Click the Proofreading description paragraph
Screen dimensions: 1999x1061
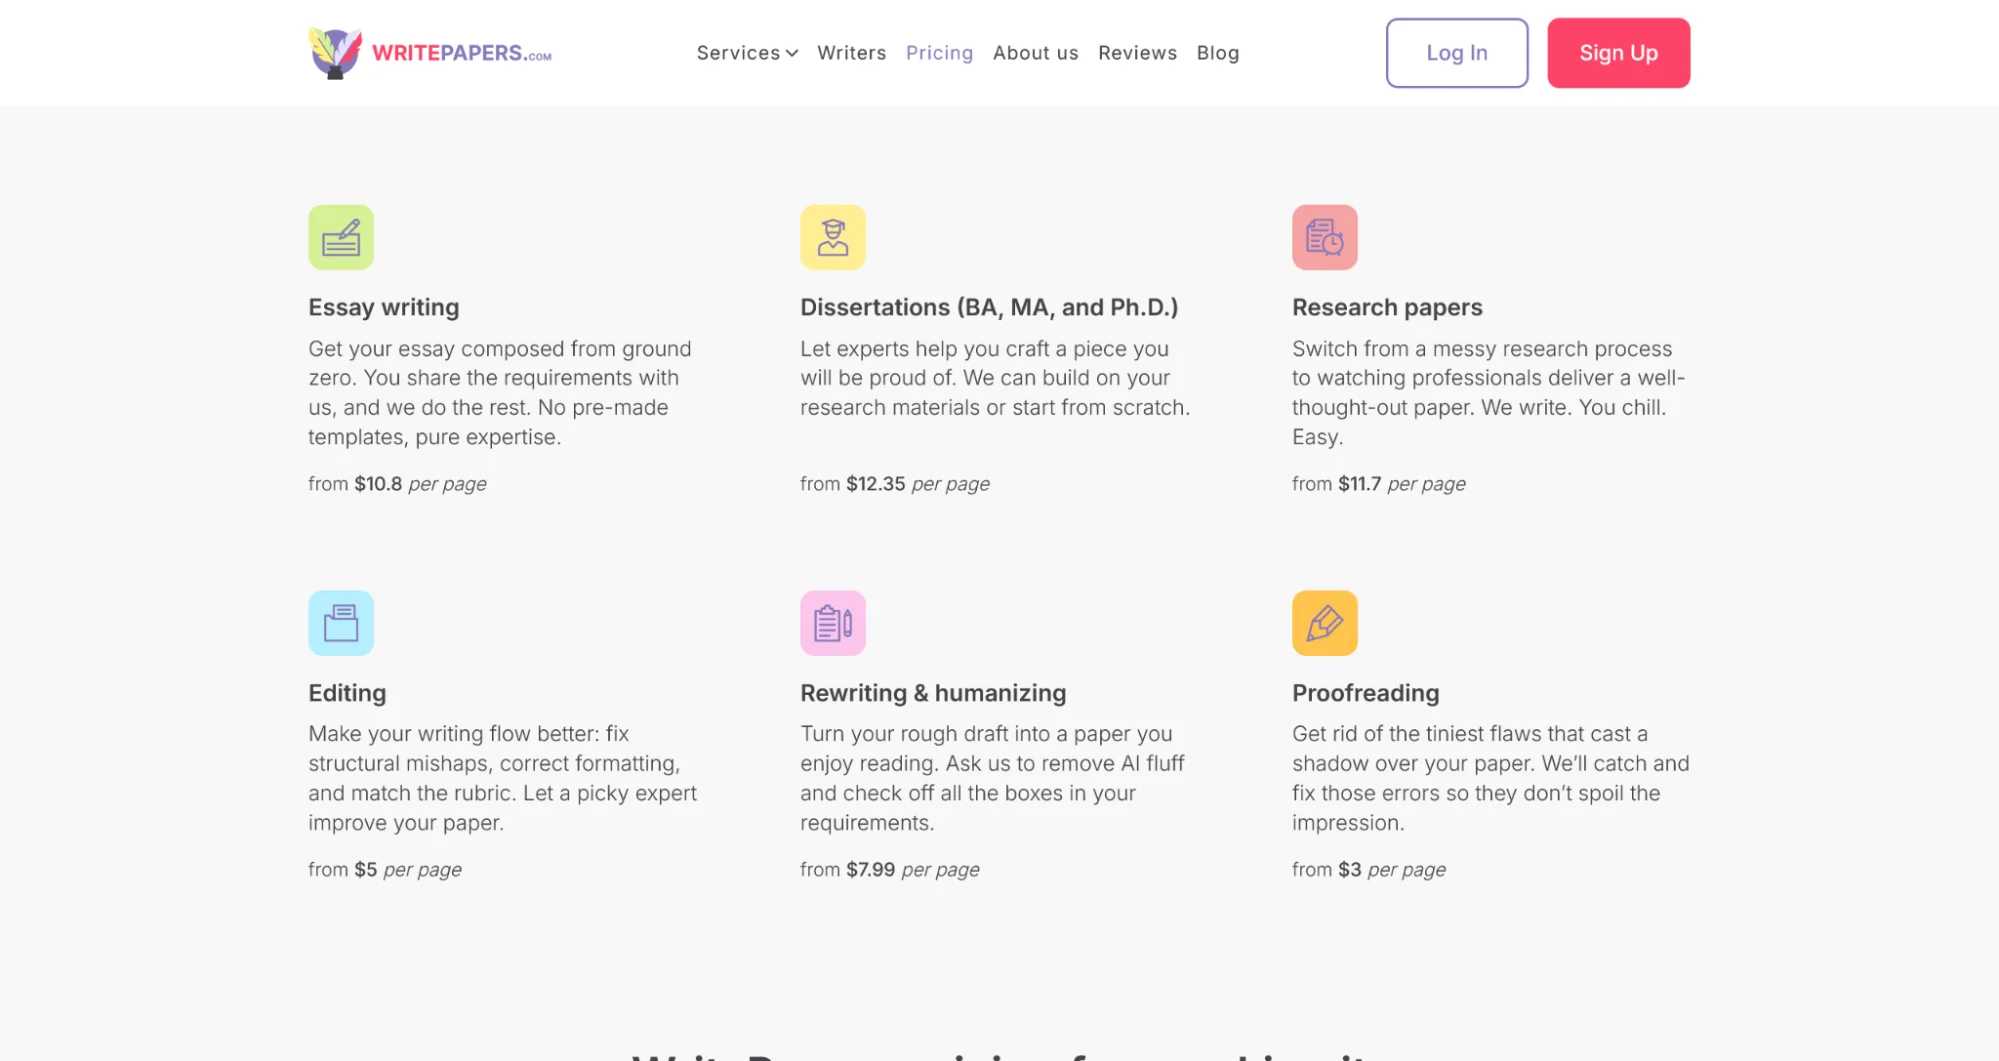[x=1490, y=778]
